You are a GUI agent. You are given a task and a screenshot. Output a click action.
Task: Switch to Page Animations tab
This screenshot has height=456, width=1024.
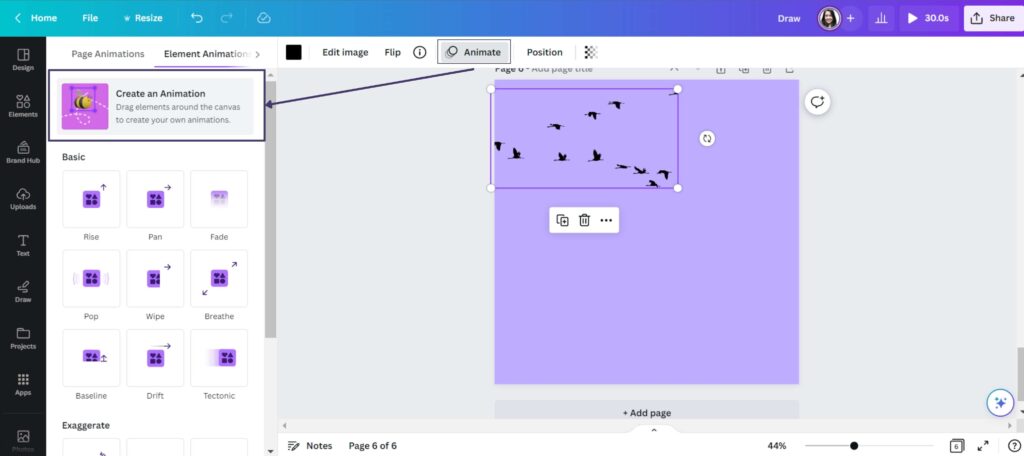(x=108, y=54)
